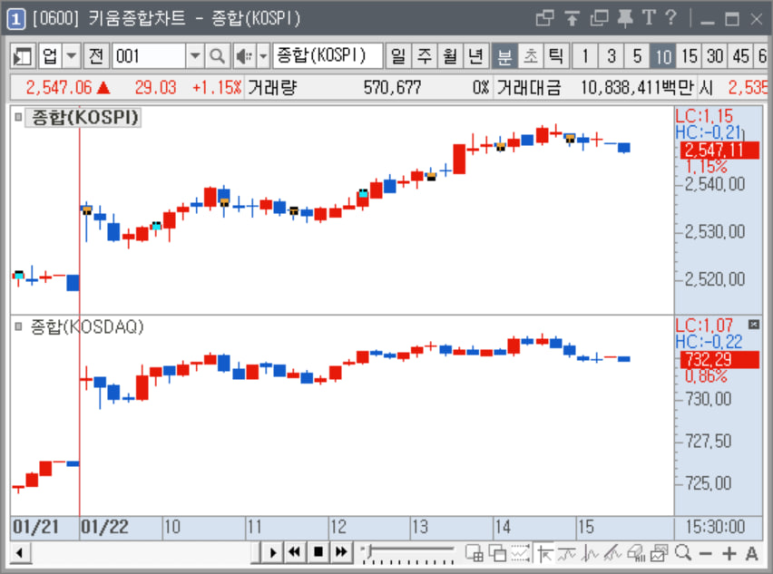This screenshot has height=574, width=773.
Task: Zoom out chart with minus icon
Action: (x=705, y=554)
